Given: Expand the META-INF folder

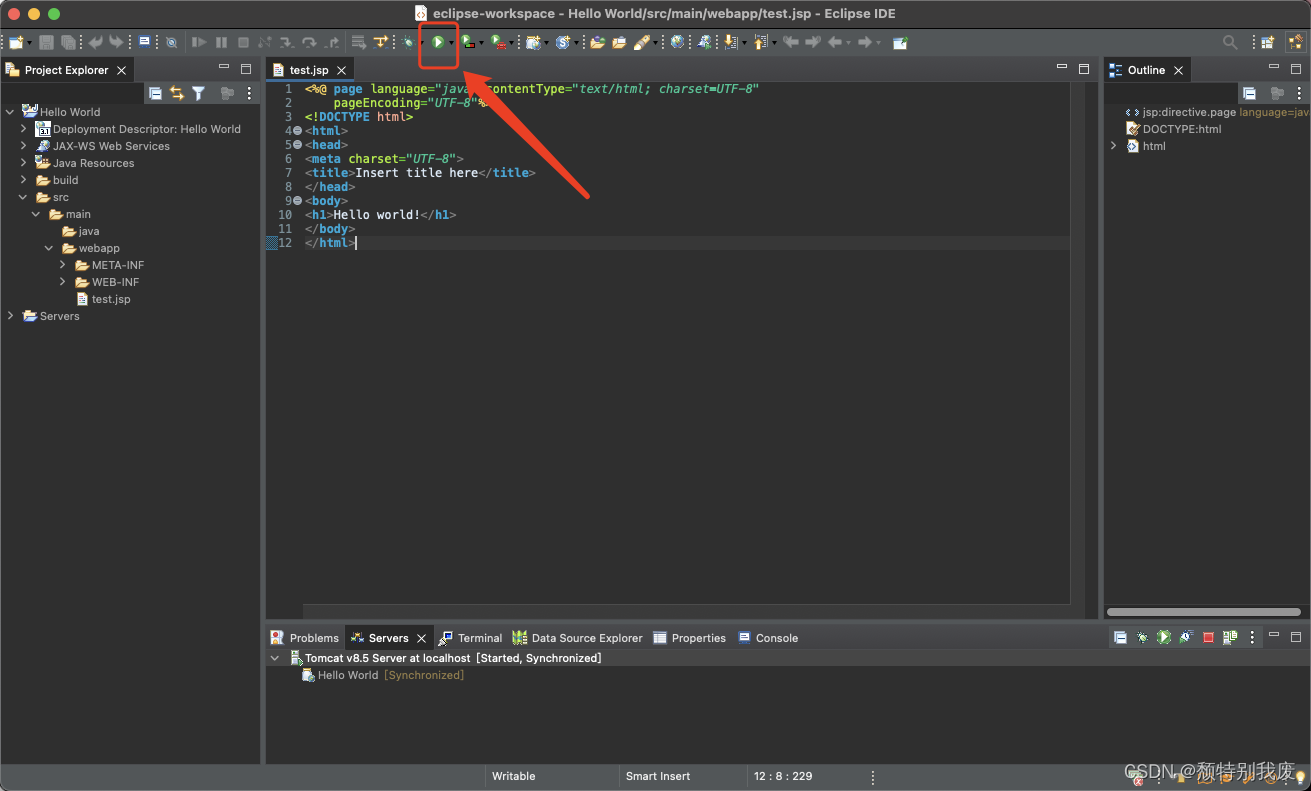Looking at the screenshot, I should click(63, 265).
